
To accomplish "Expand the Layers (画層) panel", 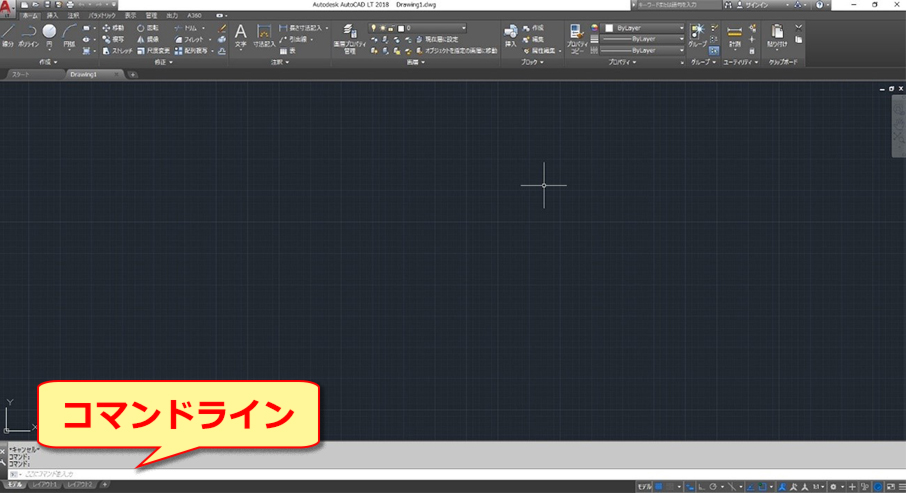I will click(415, 62).
